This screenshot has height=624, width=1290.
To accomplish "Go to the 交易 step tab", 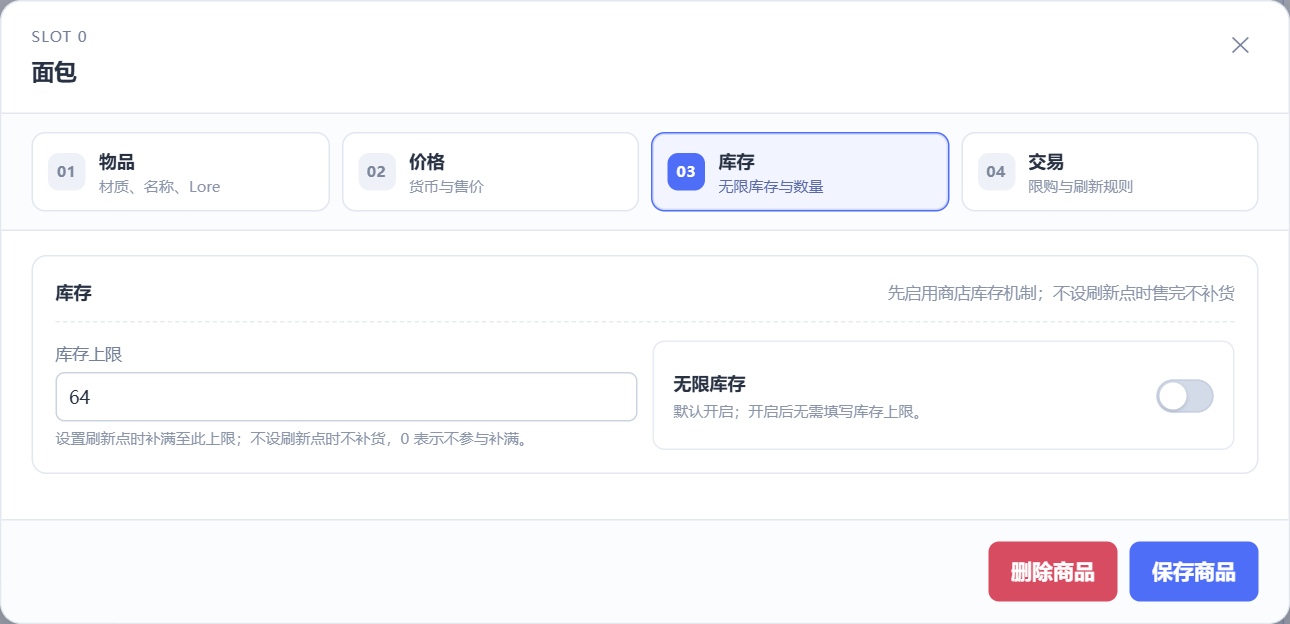I will [x=1110, y=172].
